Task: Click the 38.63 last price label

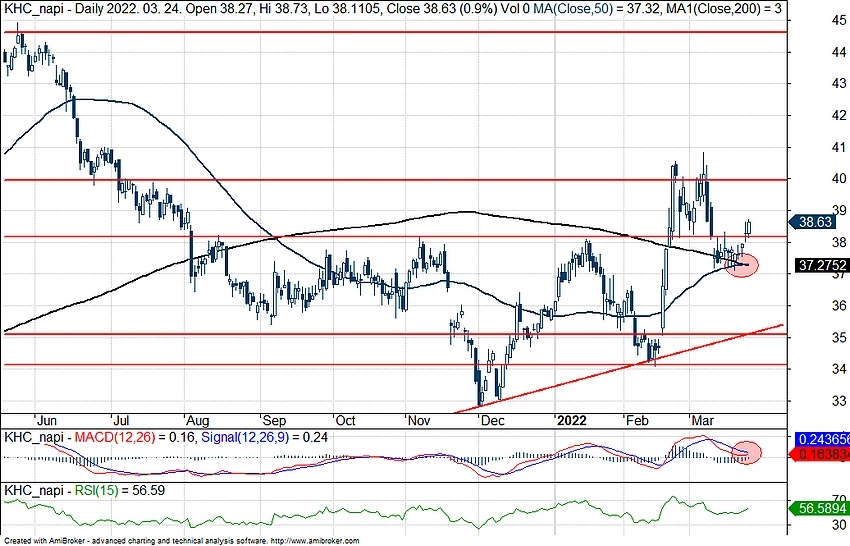Action: click(x=815, y=222)
